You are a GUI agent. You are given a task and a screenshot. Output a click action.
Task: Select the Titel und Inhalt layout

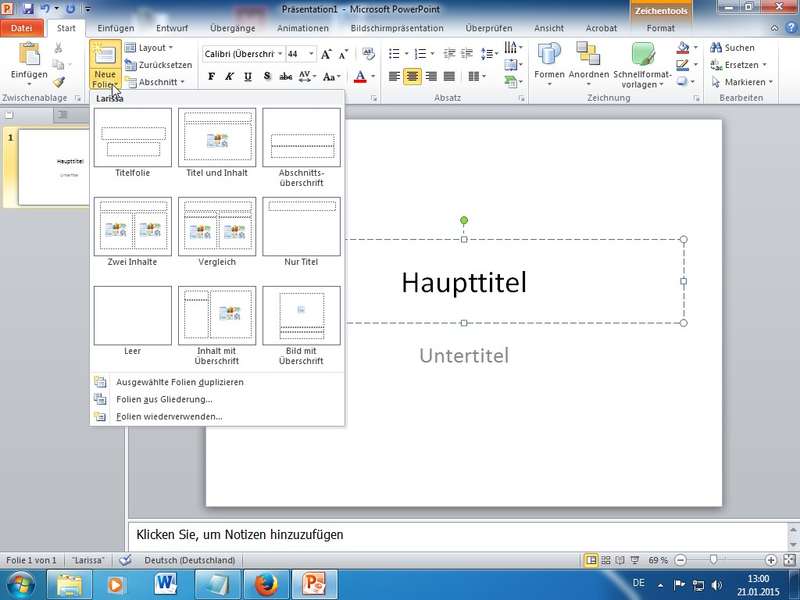tap(217, 137)
